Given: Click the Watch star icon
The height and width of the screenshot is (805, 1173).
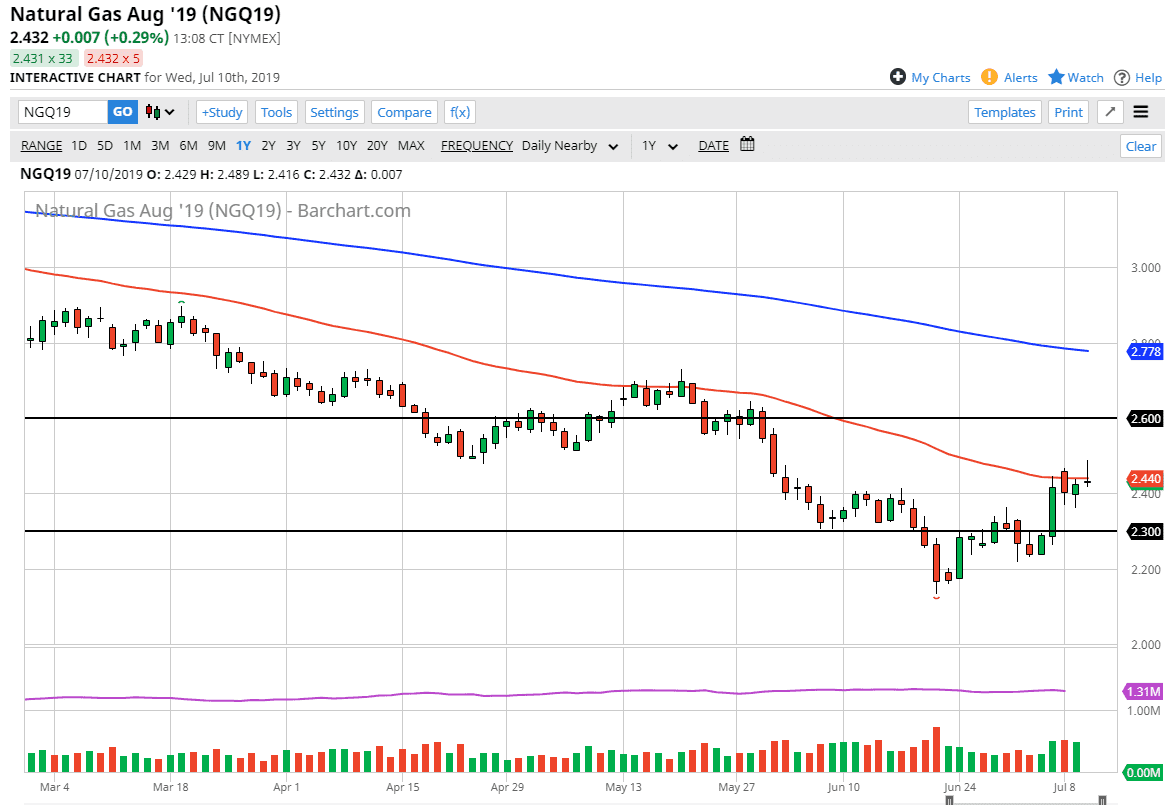Looking at the screenshot, I should (1056, 77).
